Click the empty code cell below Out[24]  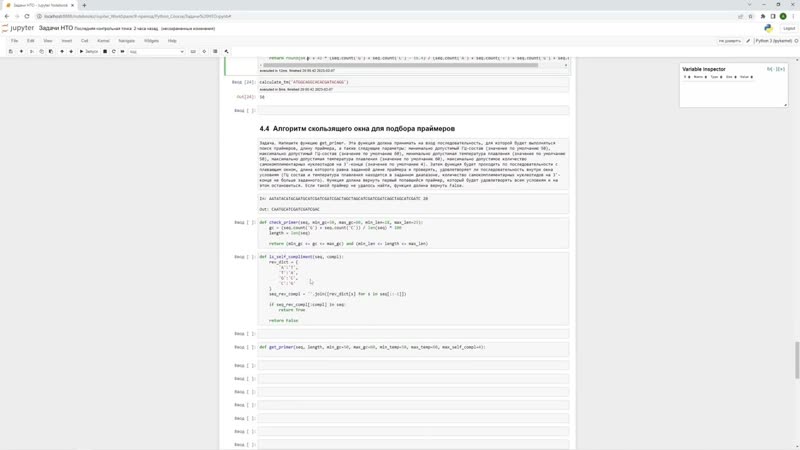(414, 110)
